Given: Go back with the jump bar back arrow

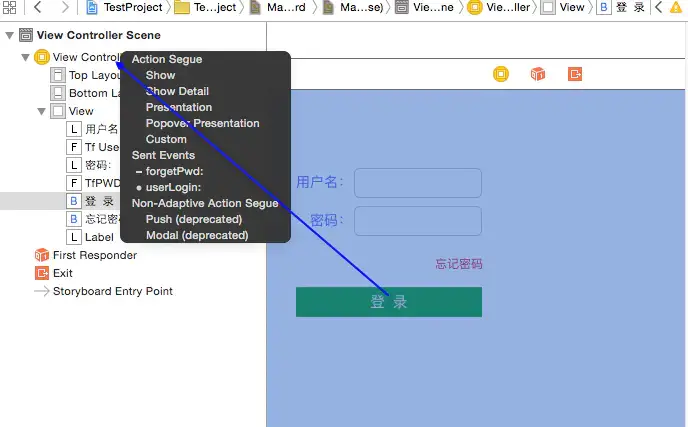Looking at the screenshot, I should tap(37, 8).
